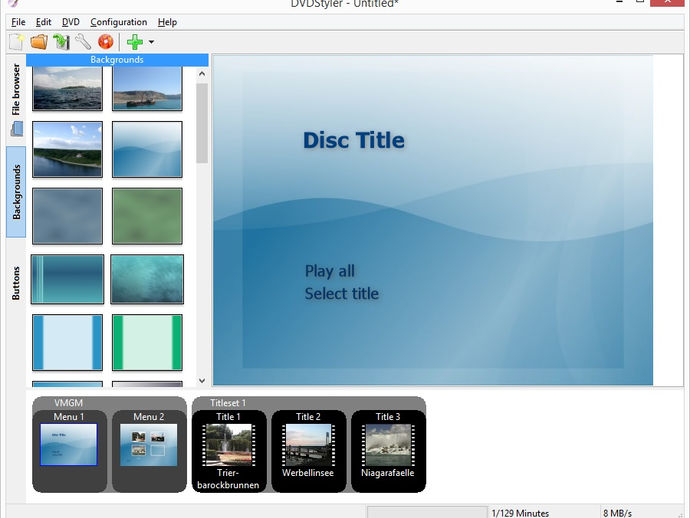Open the DVD menu
The image size is (690, 518).
click(70, 22)
